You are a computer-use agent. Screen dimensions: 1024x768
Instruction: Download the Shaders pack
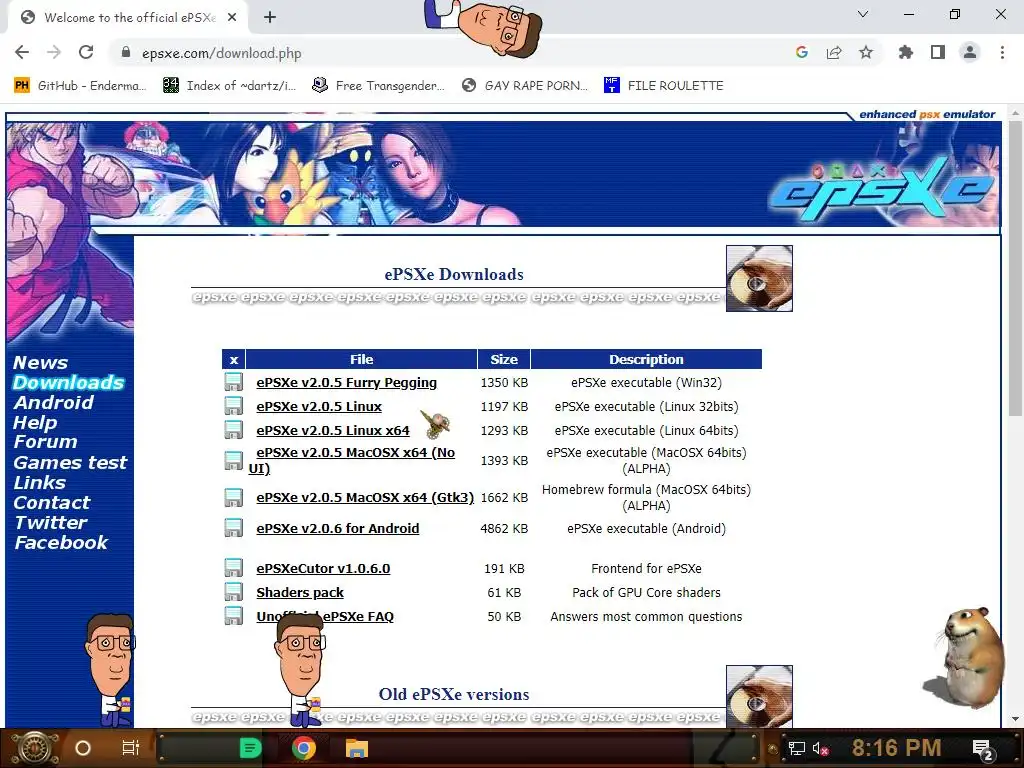pos(300,592)
